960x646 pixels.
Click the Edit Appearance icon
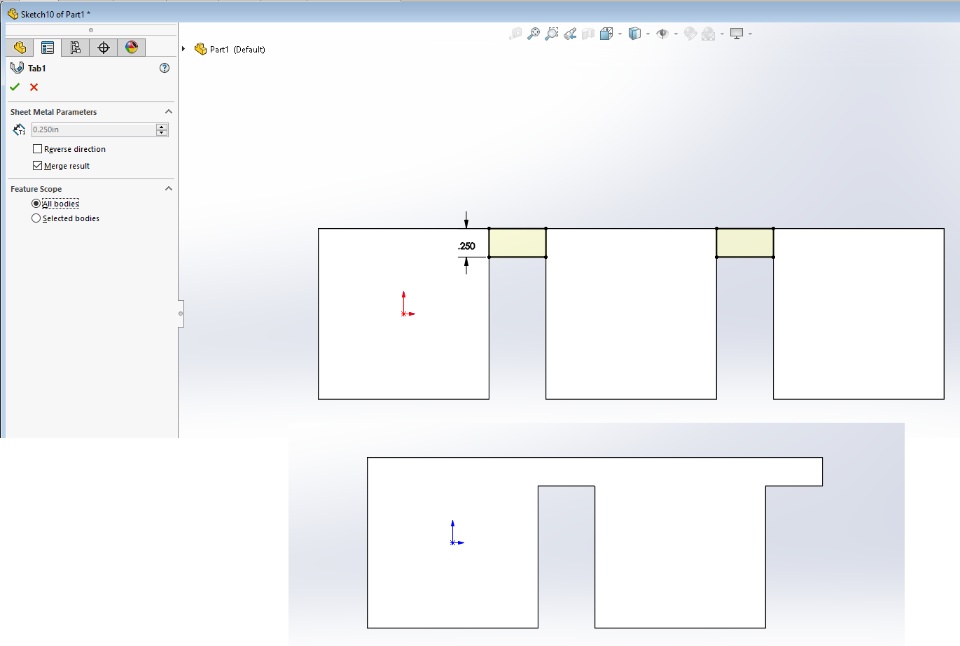point(690,34)
